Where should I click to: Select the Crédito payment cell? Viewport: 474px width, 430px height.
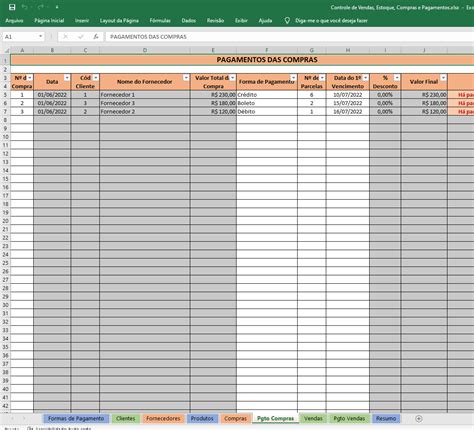(267, 95)
